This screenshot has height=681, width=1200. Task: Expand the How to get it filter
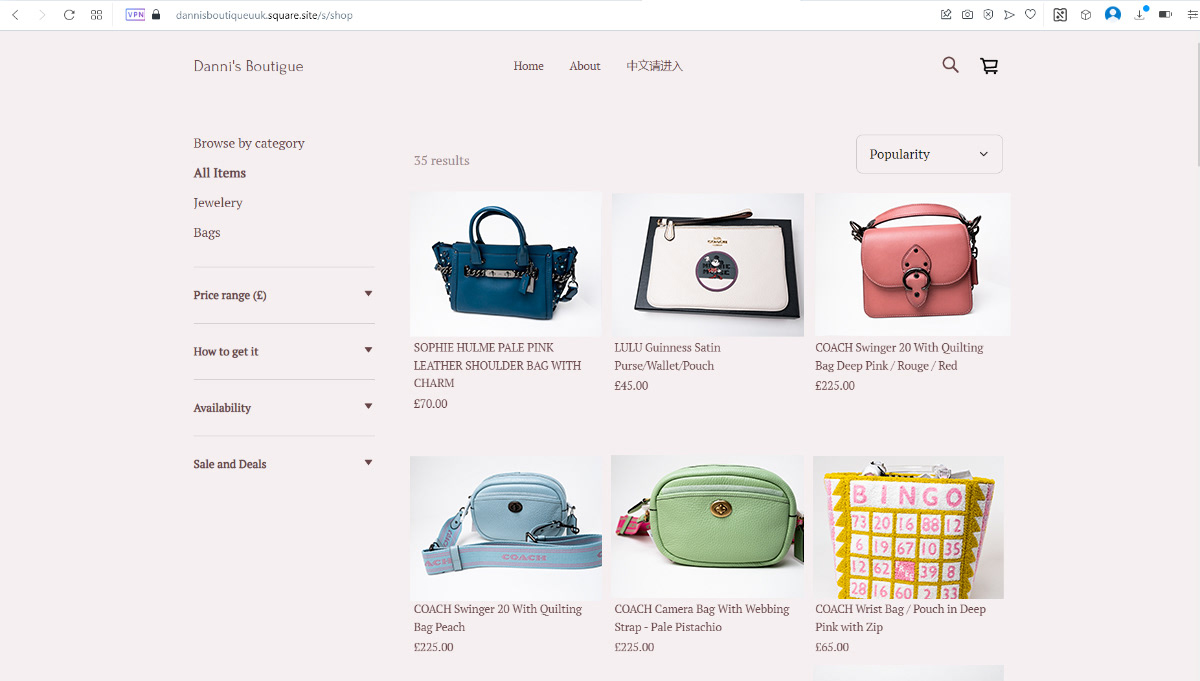coord(284,351)
